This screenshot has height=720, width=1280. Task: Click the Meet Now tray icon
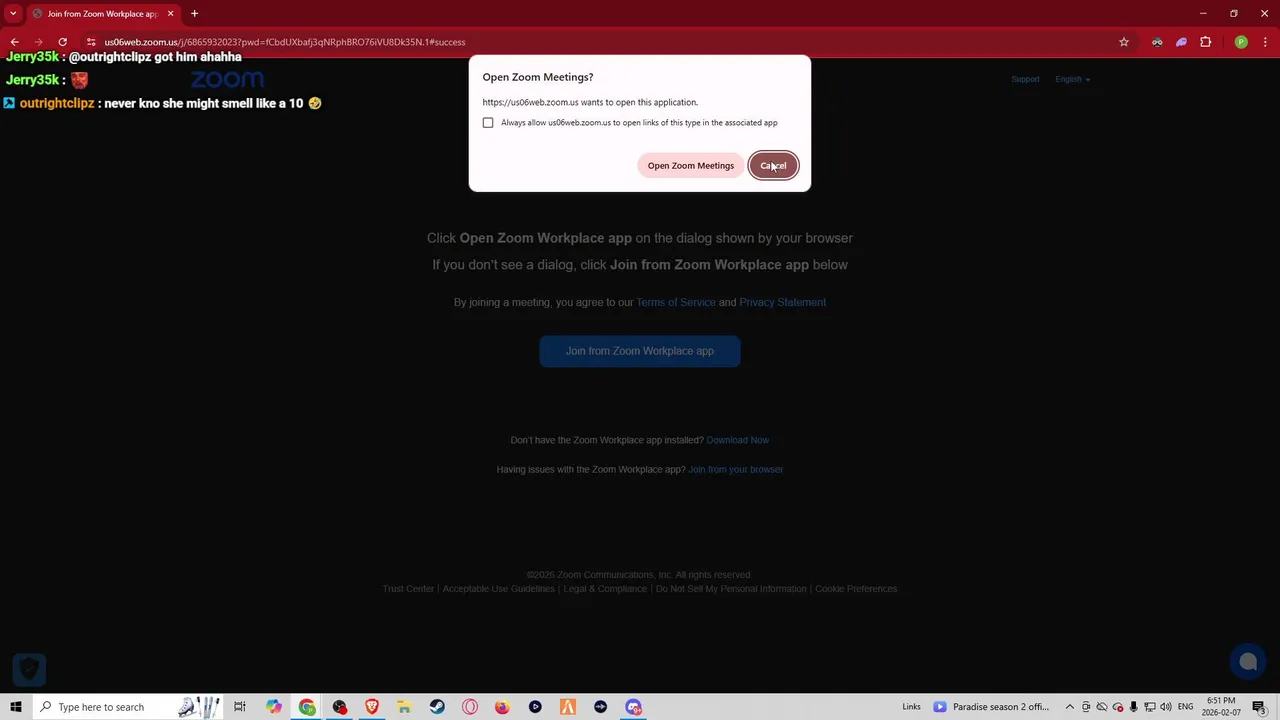point(1086,707)
